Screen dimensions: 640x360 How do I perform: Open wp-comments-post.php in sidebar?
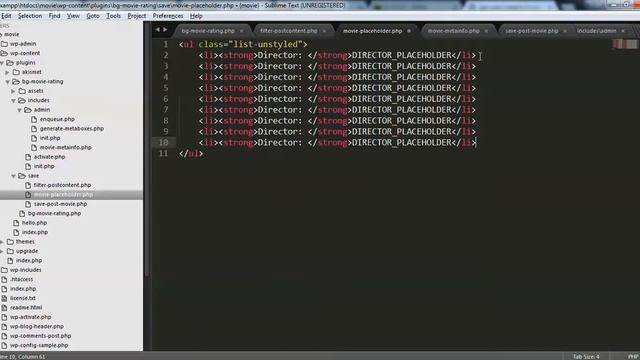pos(40,336)
